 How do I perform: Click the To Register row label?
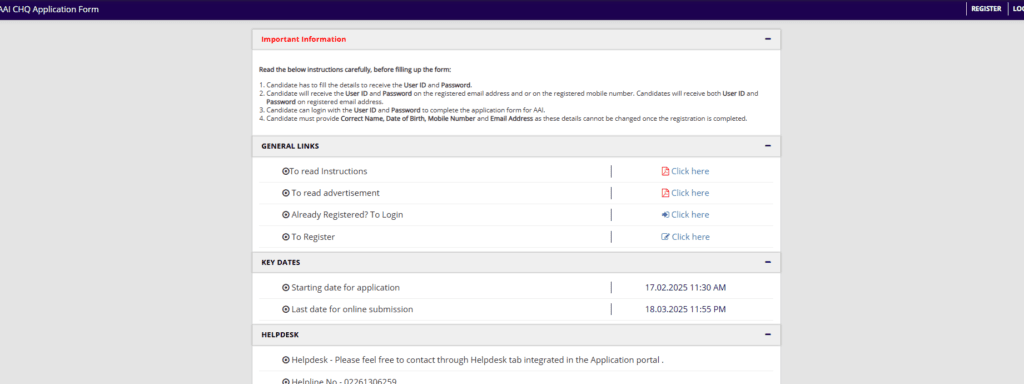pos(313,236)
